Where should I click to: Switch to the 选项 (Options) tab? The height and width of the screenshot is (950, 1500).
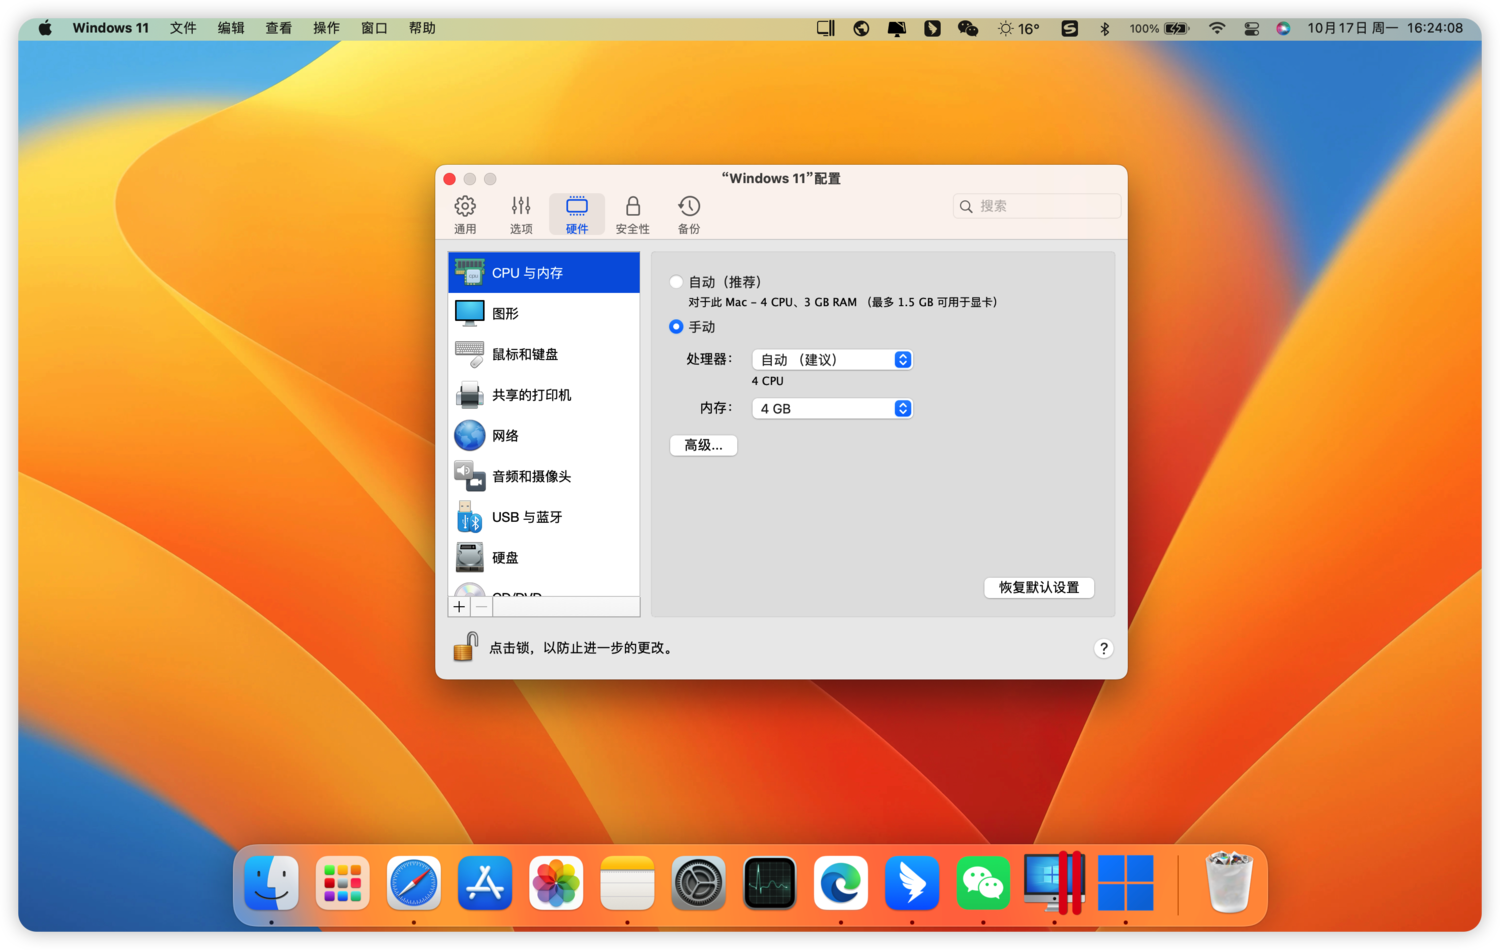(x=521, y=215)
